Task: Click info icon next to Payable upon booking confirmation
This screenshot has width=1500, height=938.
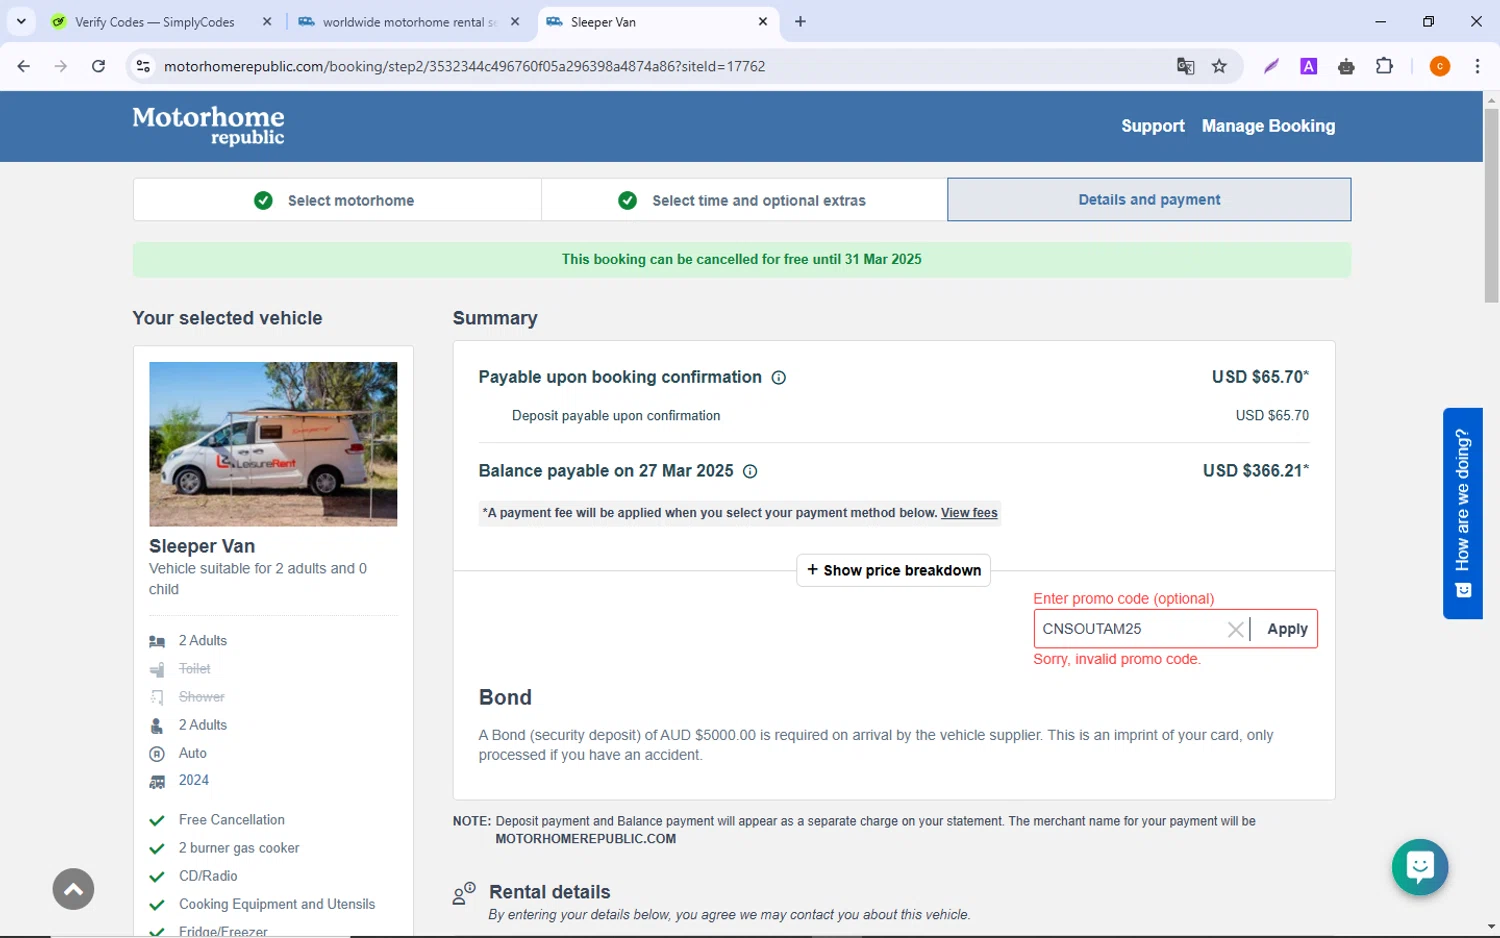Action: (x=779, y=378)
